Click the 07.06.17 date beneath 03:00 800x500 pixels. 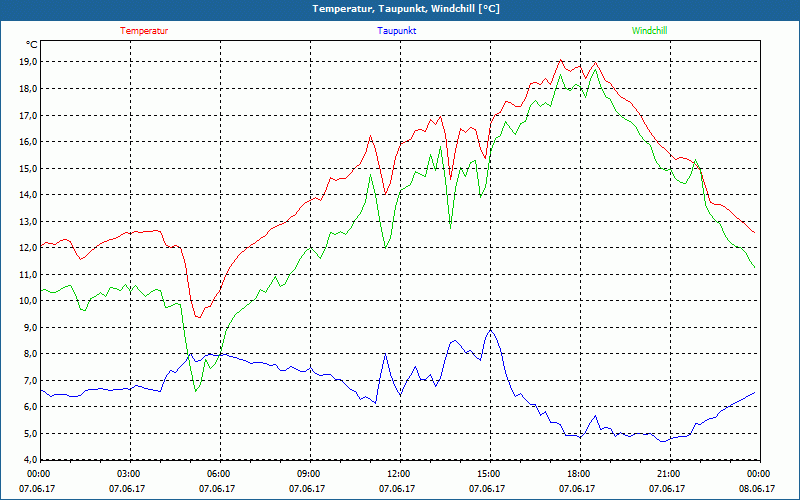[x=128, y=489]
